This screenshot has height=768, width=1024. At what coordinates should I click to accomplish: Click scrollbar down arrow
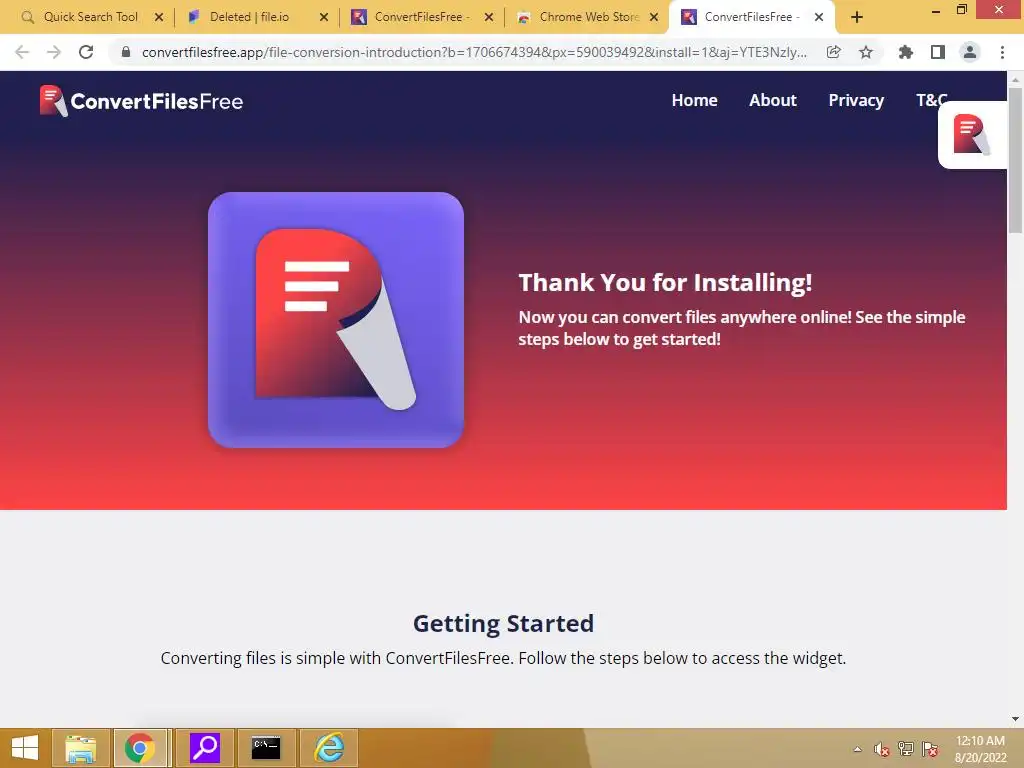(1015, 719)
